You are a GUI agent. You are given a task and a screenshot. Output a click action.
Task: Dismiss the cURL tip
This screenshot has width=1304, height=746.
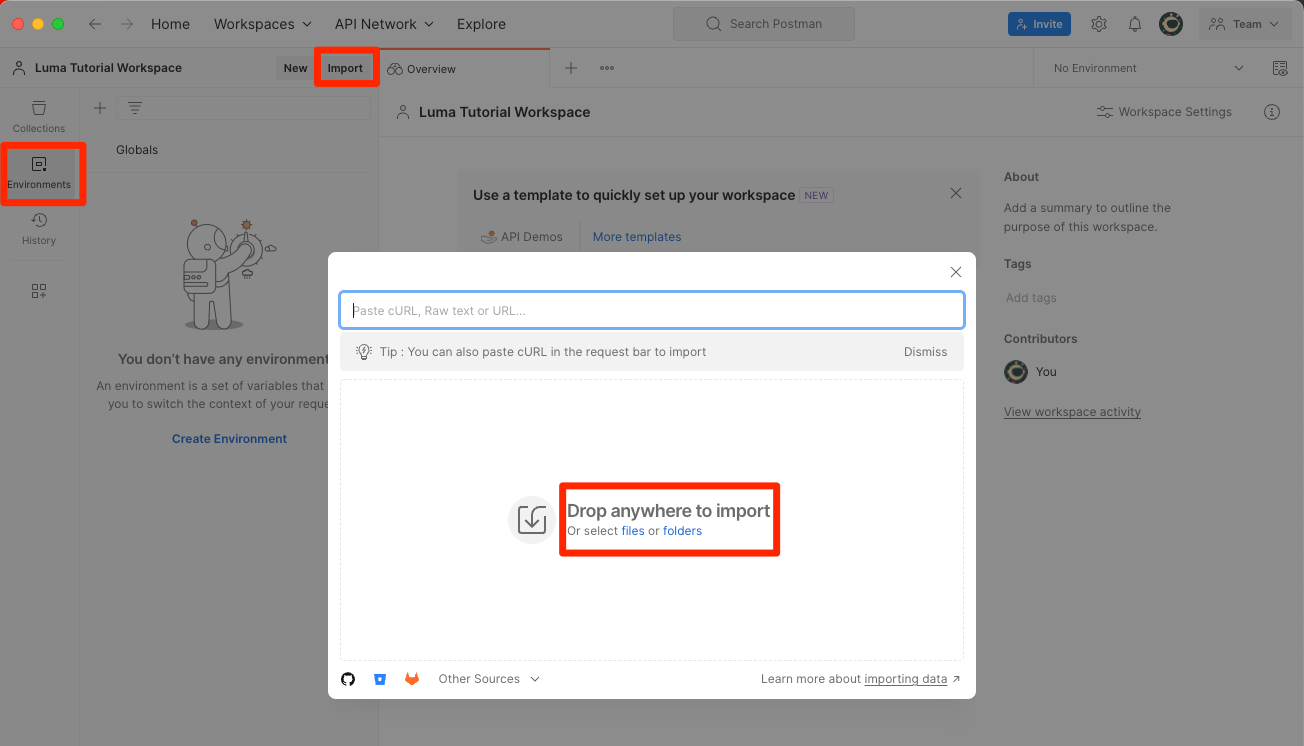pyautogui.click(x=925, y=352)
